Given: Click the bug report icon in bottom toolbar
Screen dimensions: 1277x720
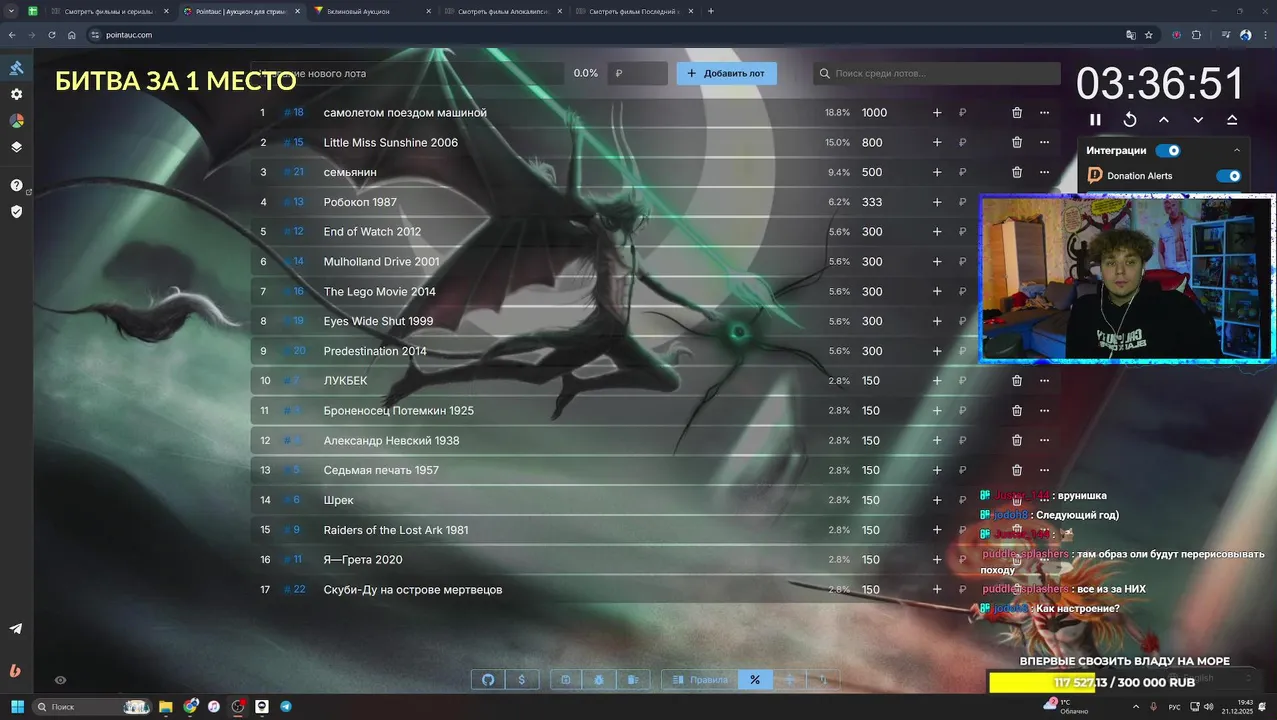Looking at the screenshot, I should pos(599,680).
